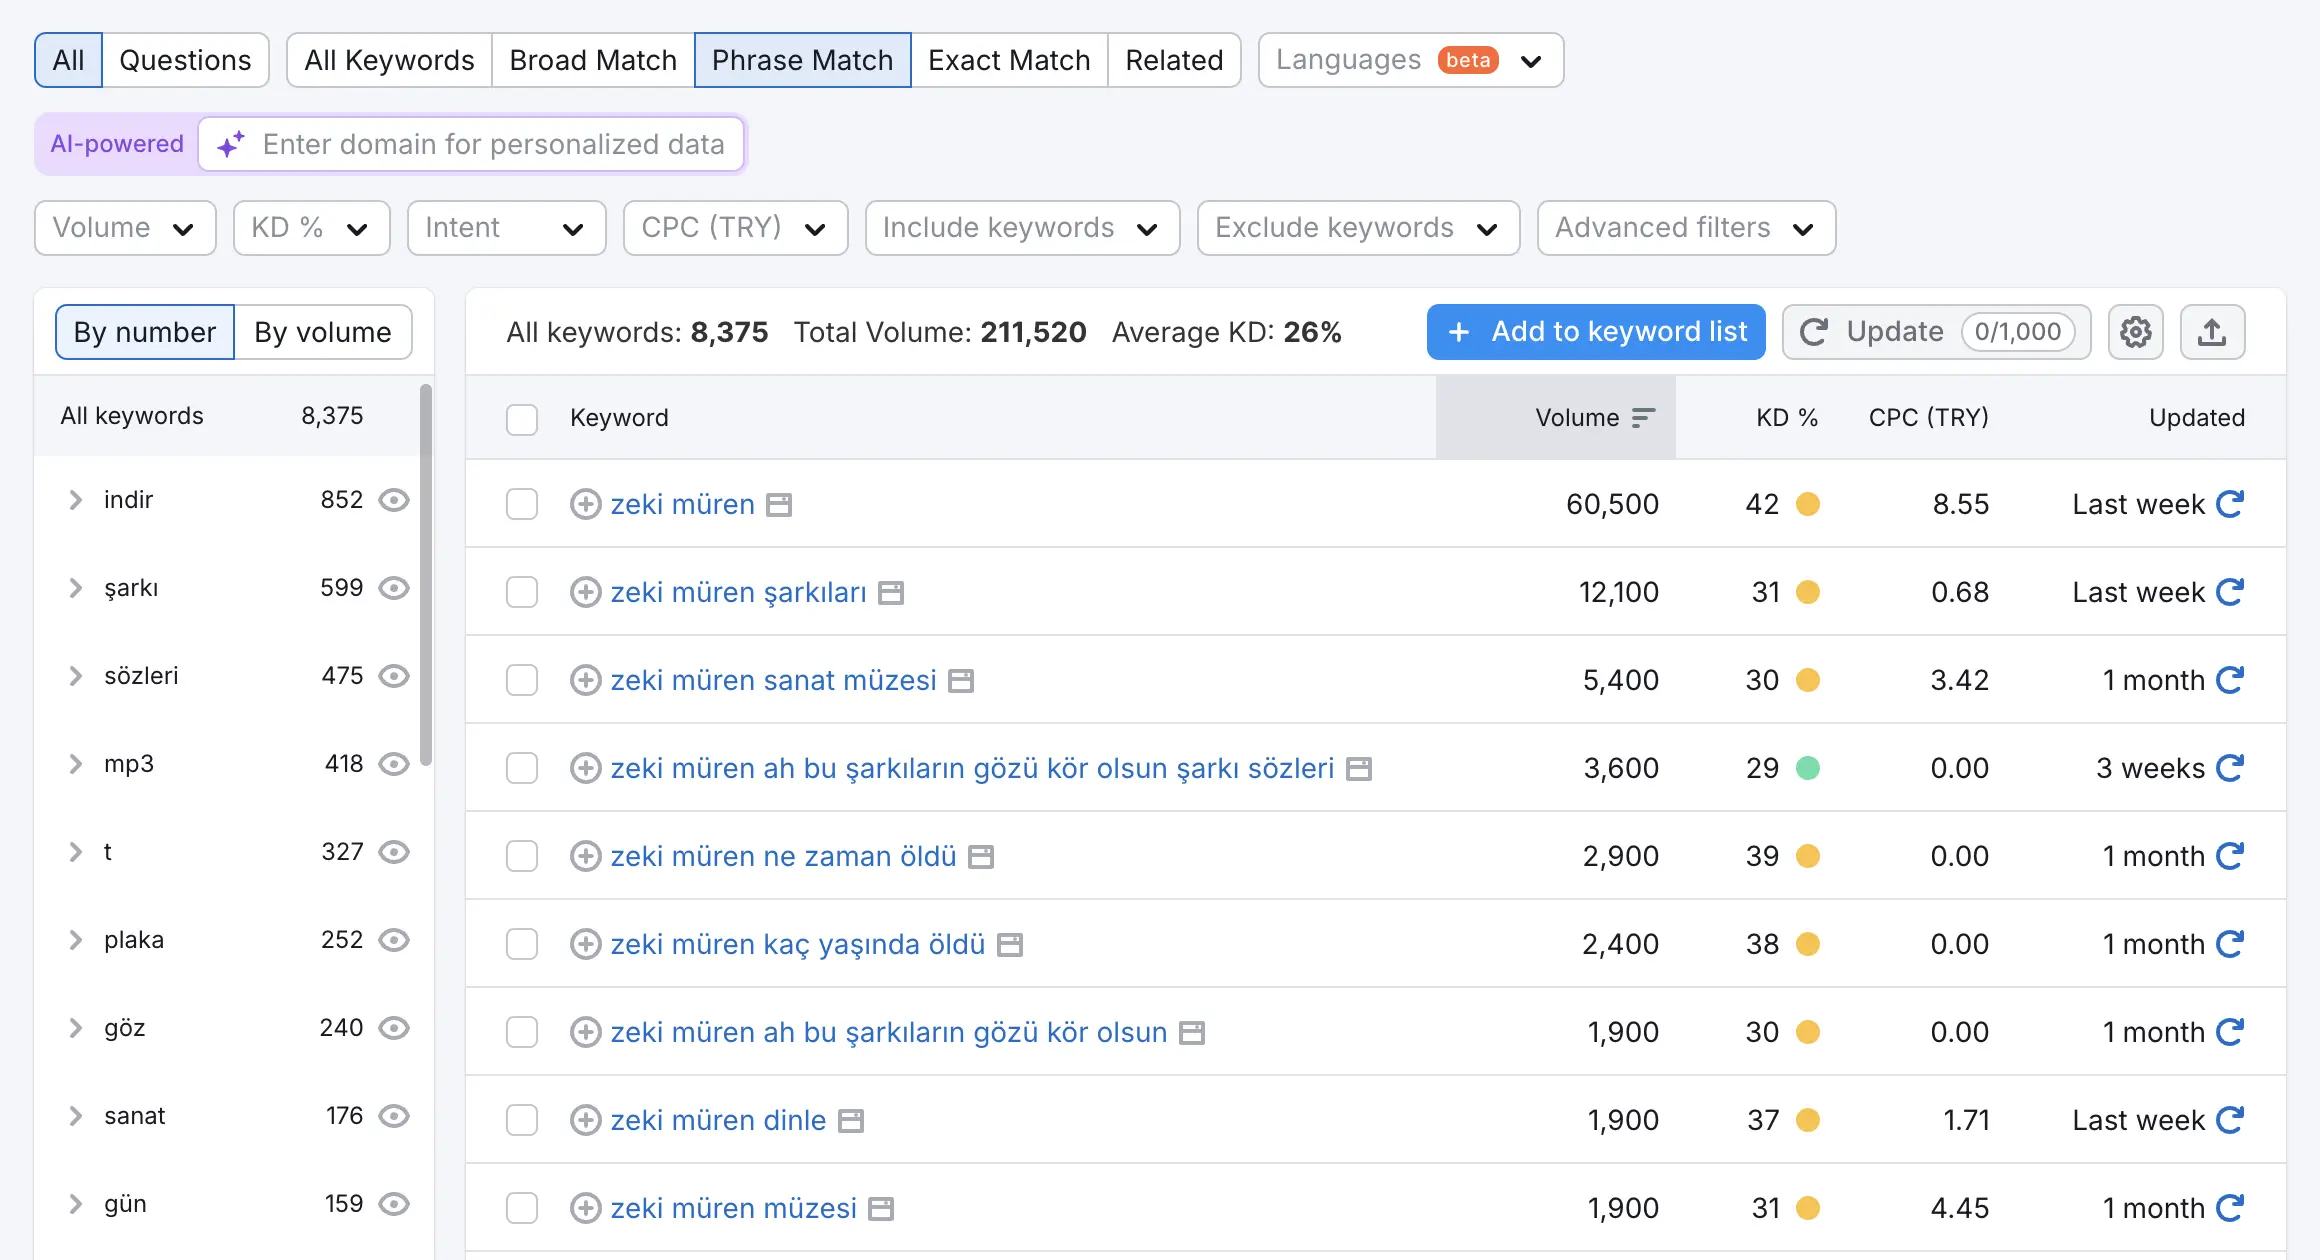This screenshot has width=2320, height=1260.
Task: Plus icon for 'zeki müren kaç yaşında öldü'
Action: click(585, 944)
